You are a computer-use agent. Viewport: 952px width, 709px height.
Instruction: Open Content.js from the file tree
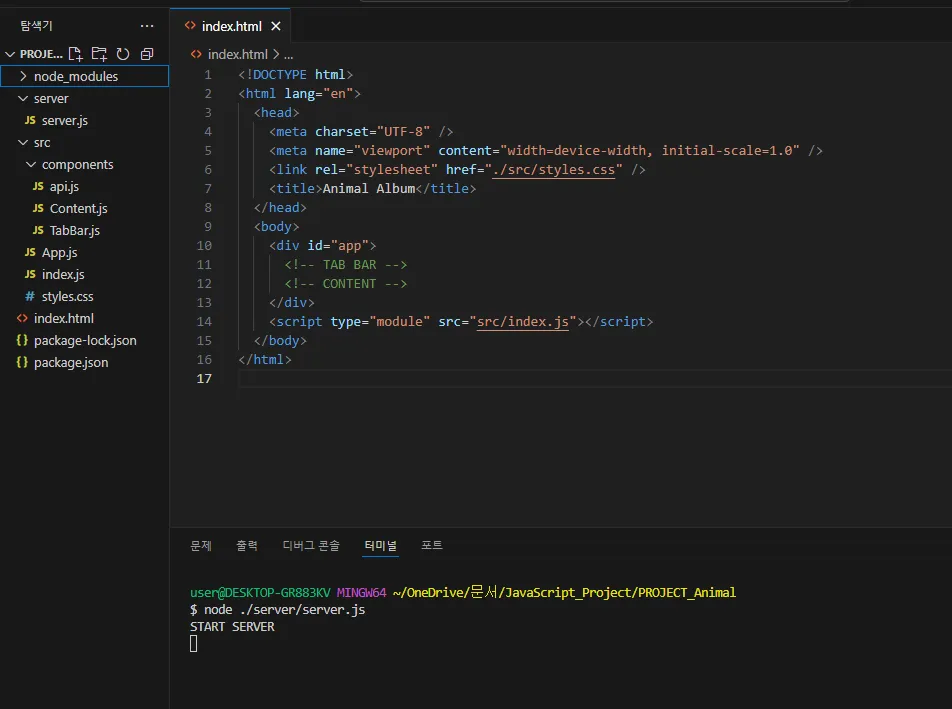click(78, 208)
